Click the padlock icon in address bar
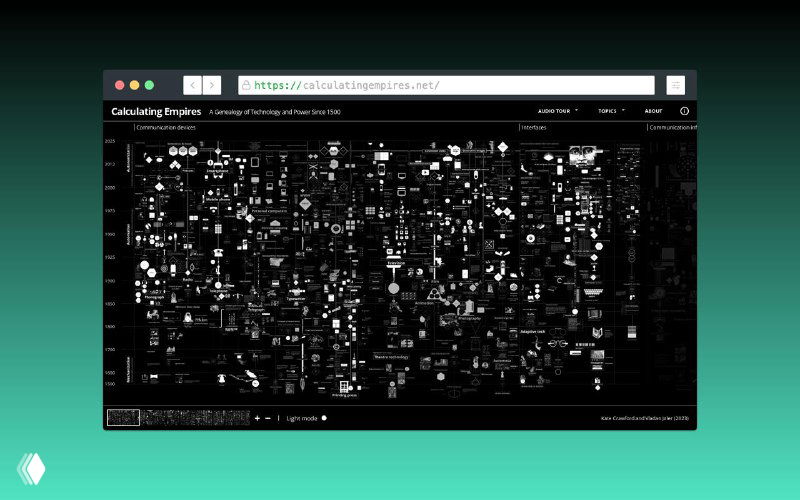This screenshot has height=500, width=800. [x=246, y=86]
